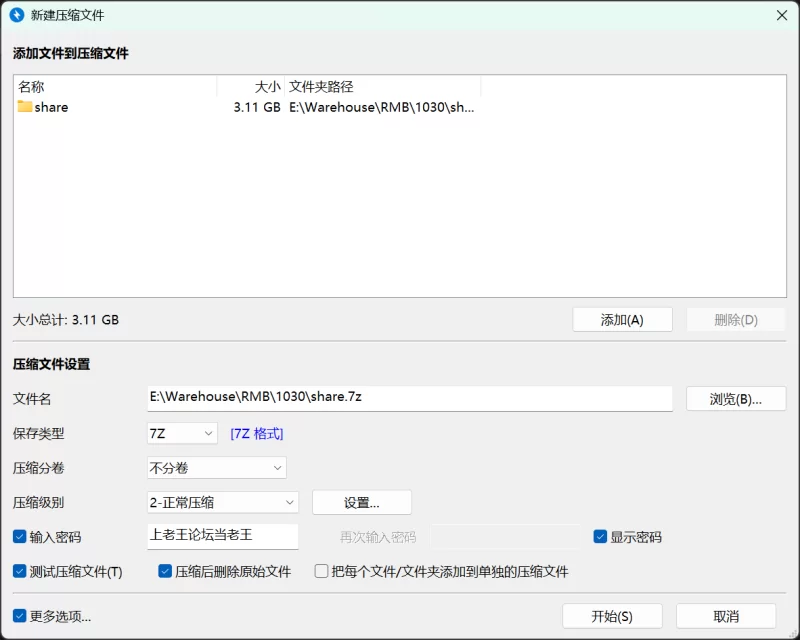The image size is (800, 640).
Task: Disable the 显示密码 option
Action: point(601,537)
